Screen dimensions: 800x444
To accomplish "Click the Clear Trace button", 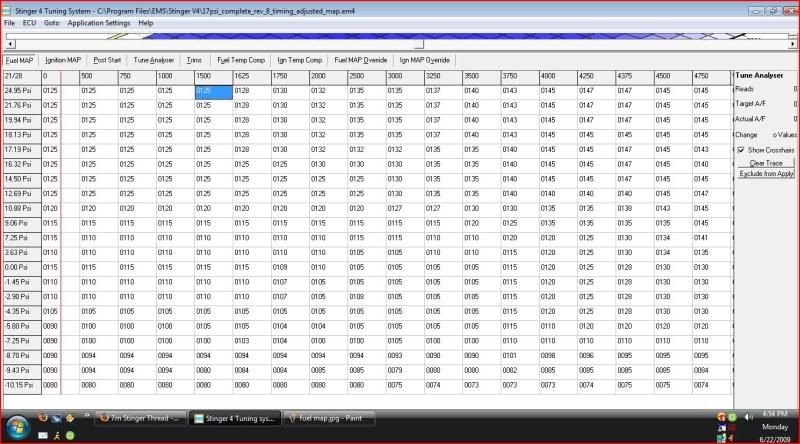I will 766,163.
